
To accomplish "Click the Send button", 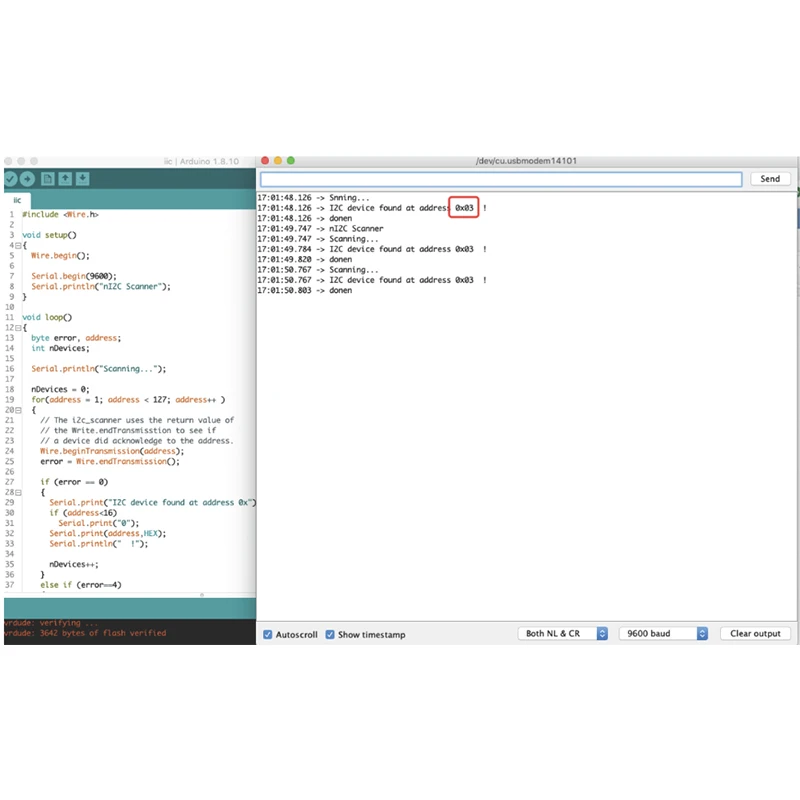I will tap(770, 179).
